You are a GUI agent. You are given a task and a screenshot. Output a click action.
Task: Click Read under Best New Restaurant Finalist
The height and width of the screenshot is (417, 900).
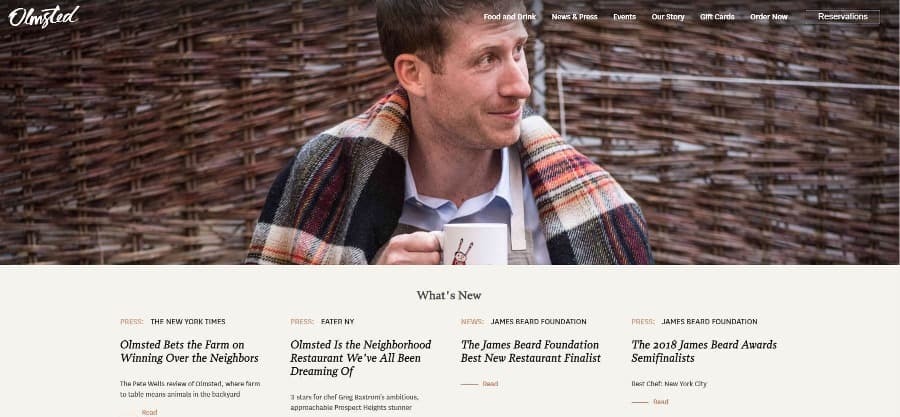click(x=490, y=384)
